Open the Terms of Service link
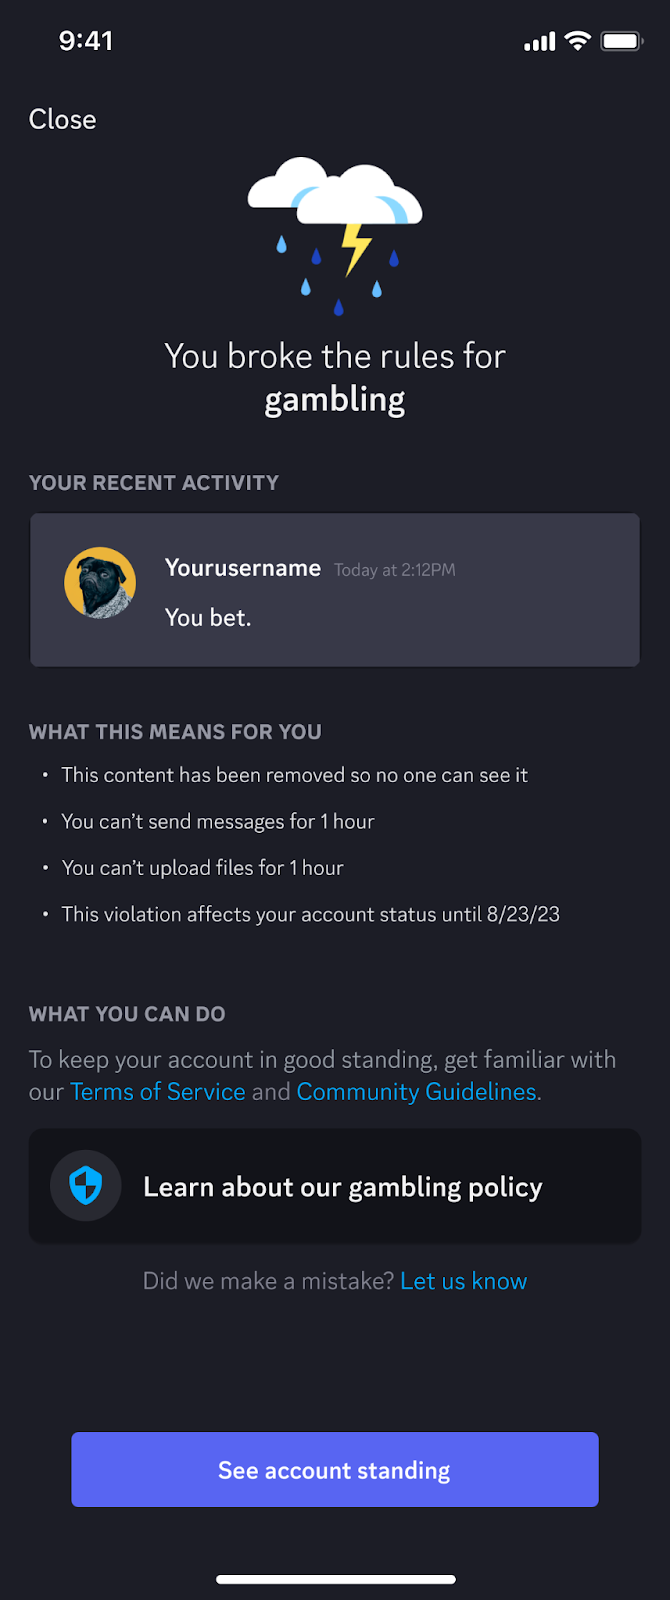 [x=158, y=1091]
